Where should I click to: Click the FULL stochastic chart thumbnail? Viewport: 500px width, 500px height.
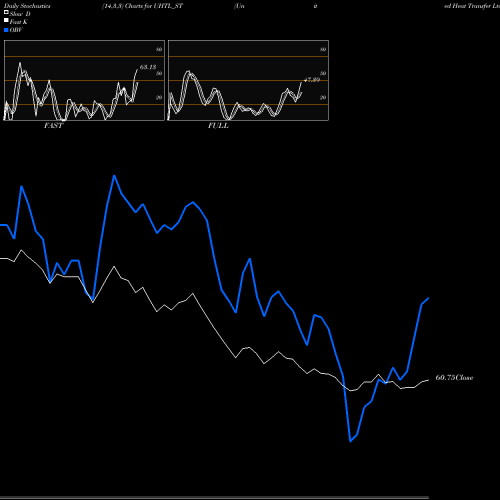click(x=248, y=80)
